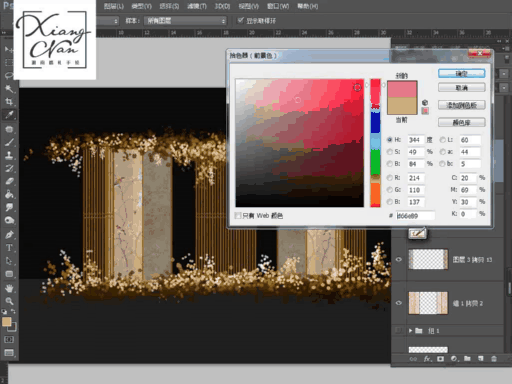Viewport: 512px width, 384px height.
Task: Select the History Brush tool
Action: click(9, 168)
